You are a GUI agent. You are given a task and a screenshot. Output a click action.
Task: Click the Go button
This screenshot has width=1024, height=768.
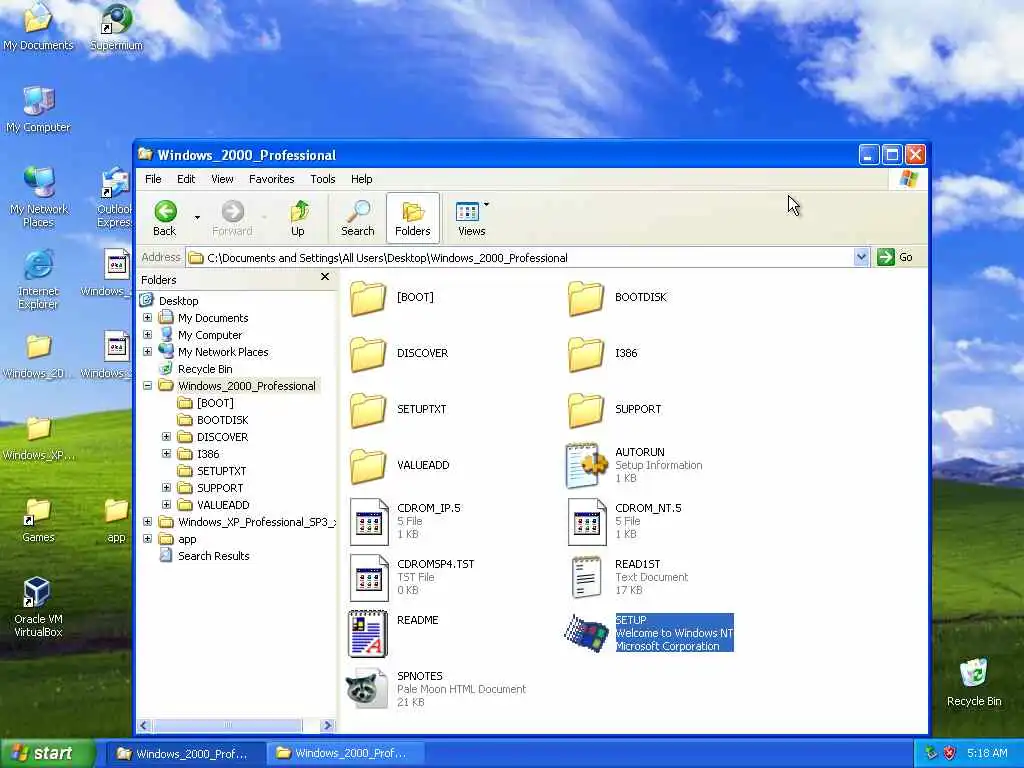[x=895, y=257]
